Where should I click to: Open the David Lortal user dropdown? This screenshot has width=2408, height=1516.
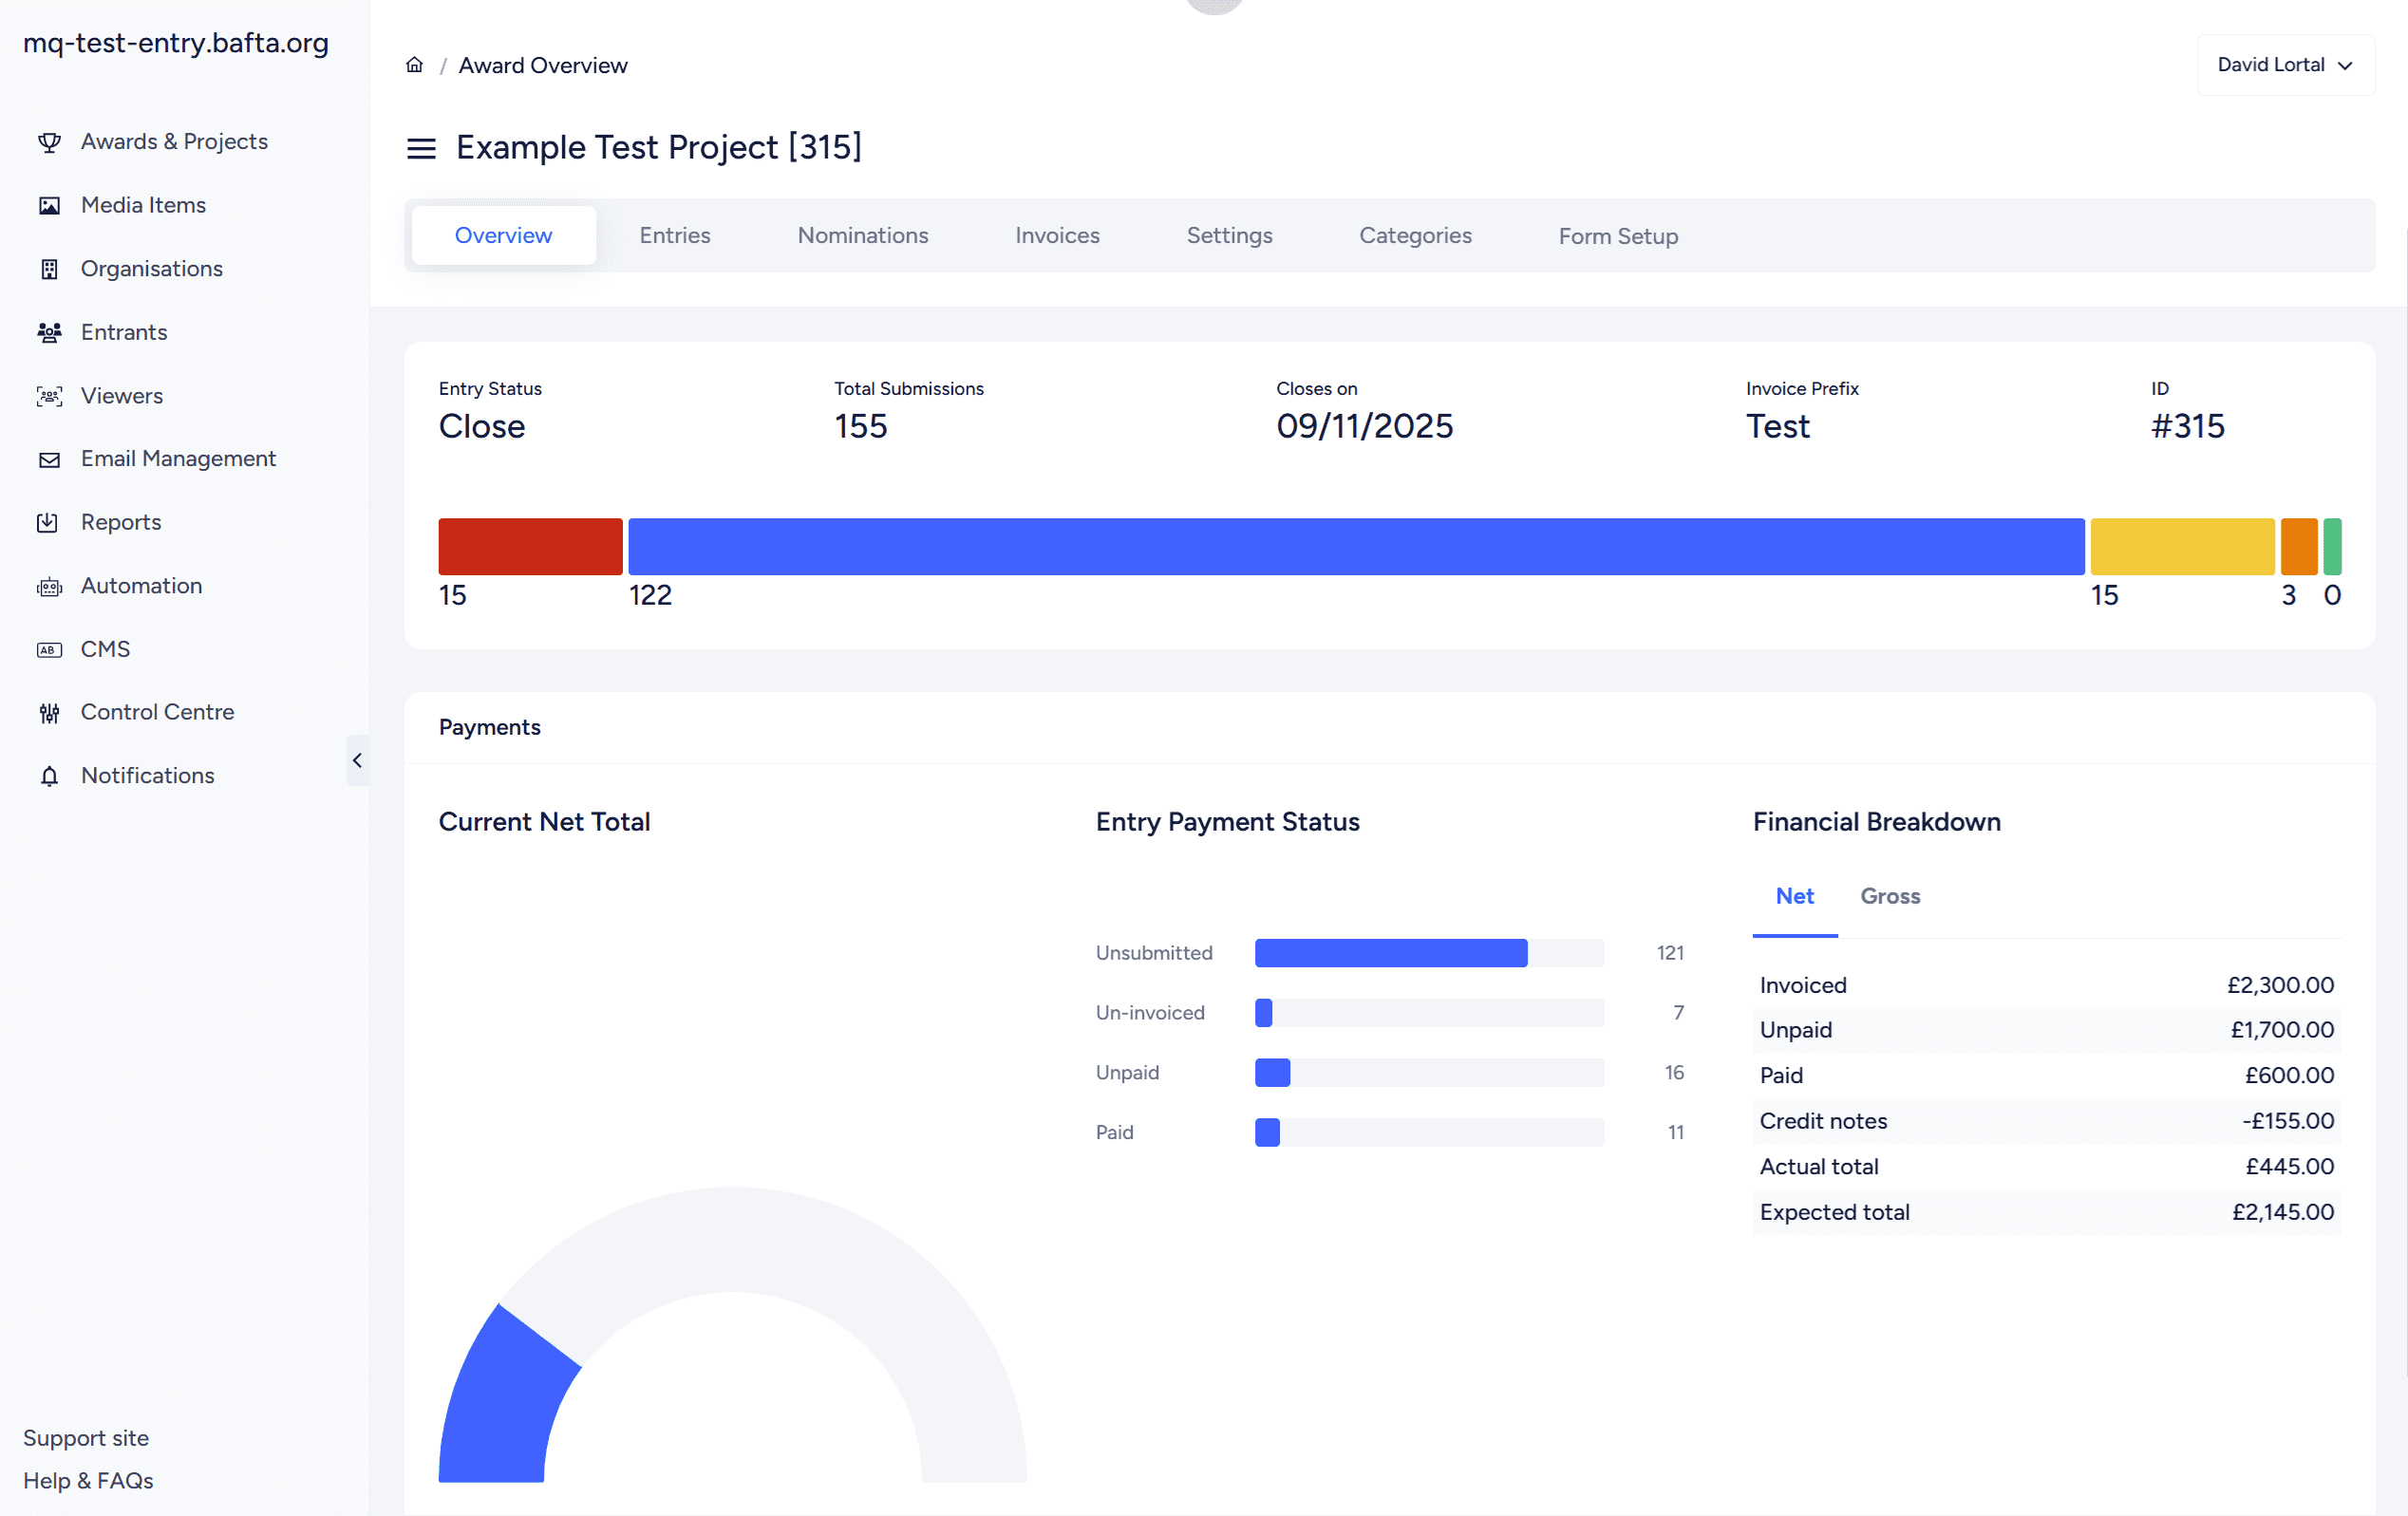(x=2284, y=65)
